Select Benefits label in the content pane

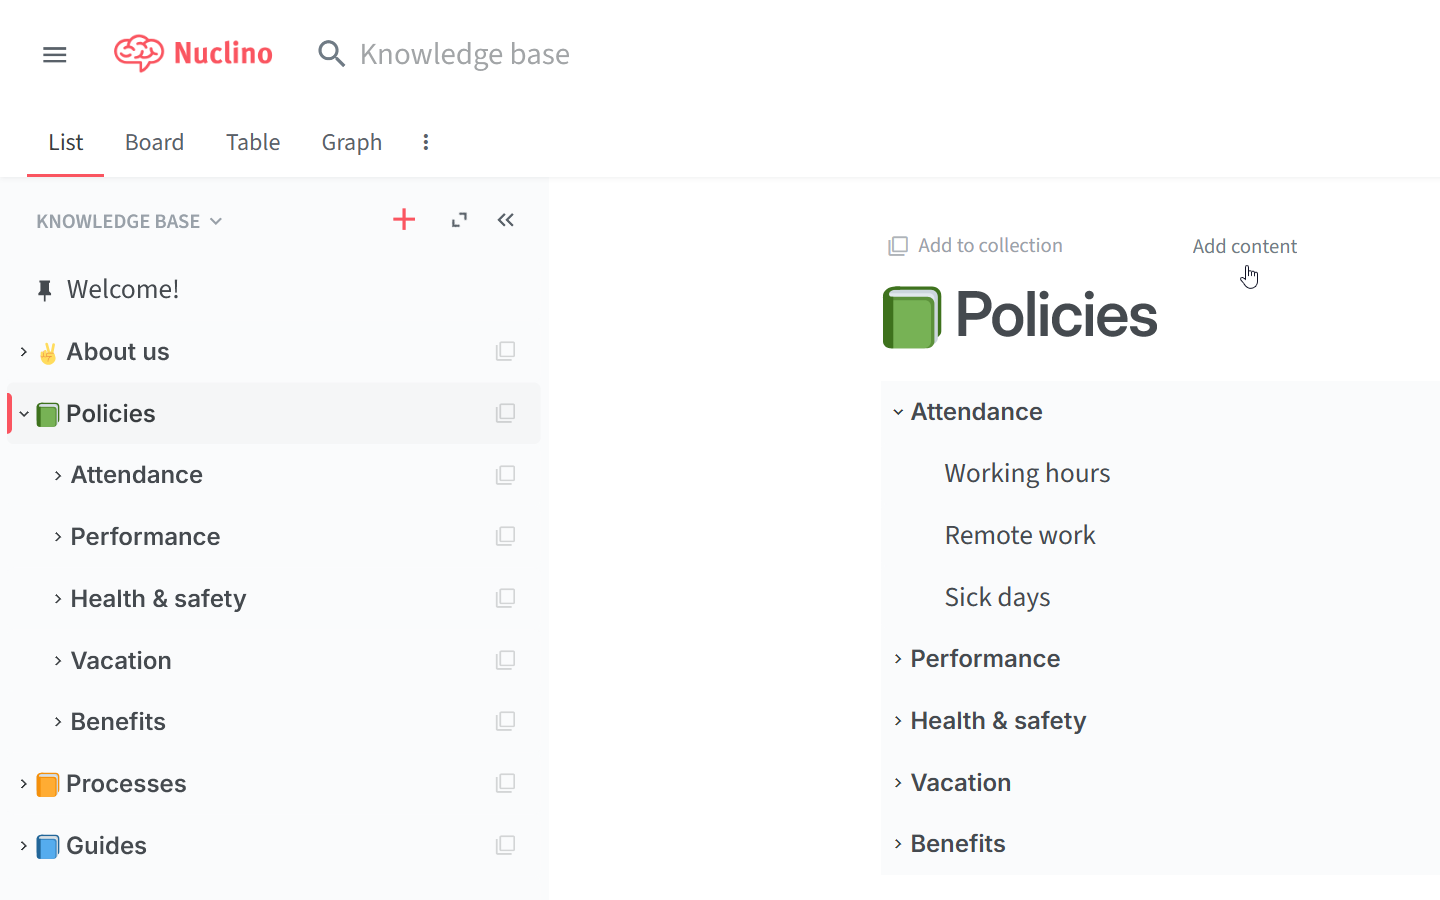point(958,843)
